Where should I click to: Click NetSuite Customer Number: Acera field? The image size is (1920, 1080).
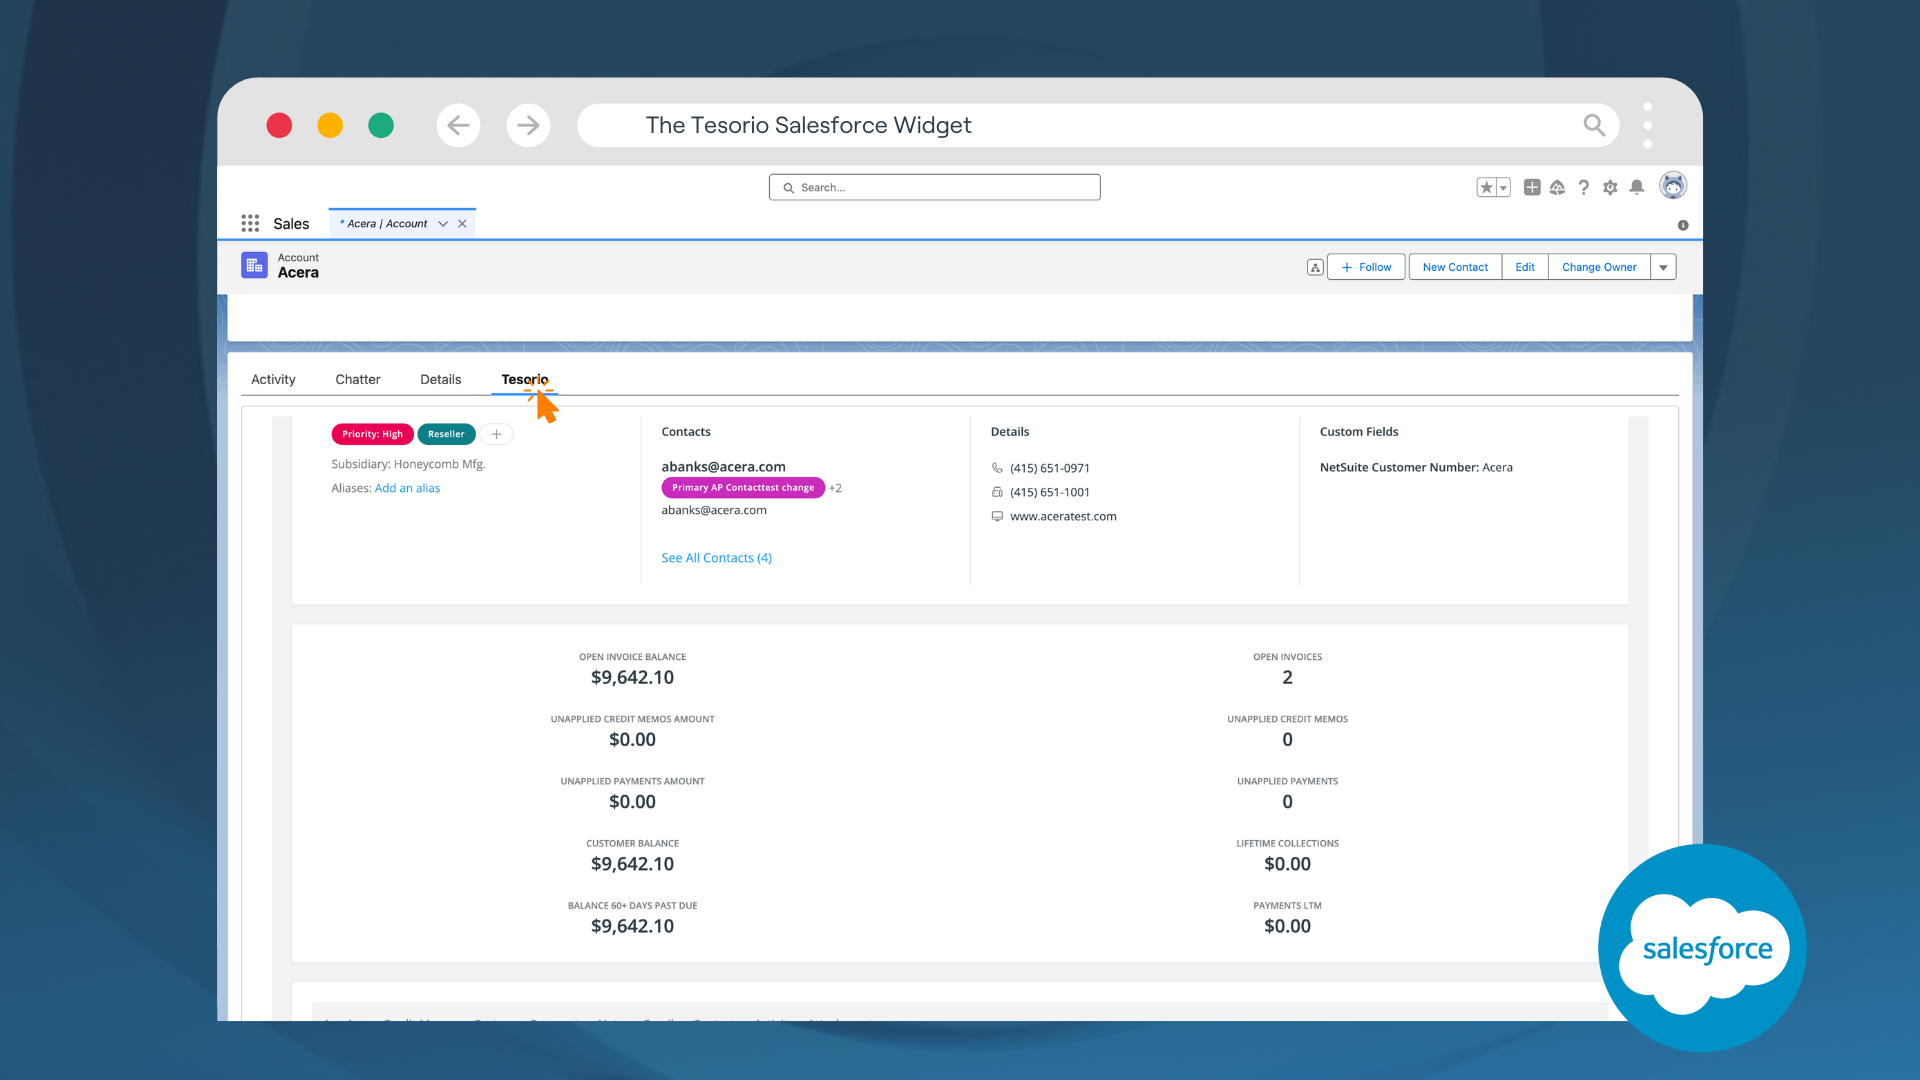tap(1416, 467)
